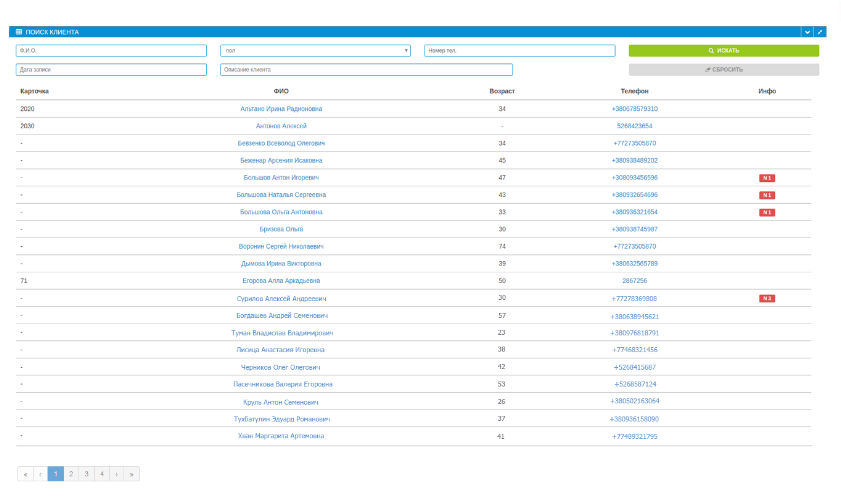Focus the Номер тел. input field
Screen dimensions: 841x499
[519, 51]
